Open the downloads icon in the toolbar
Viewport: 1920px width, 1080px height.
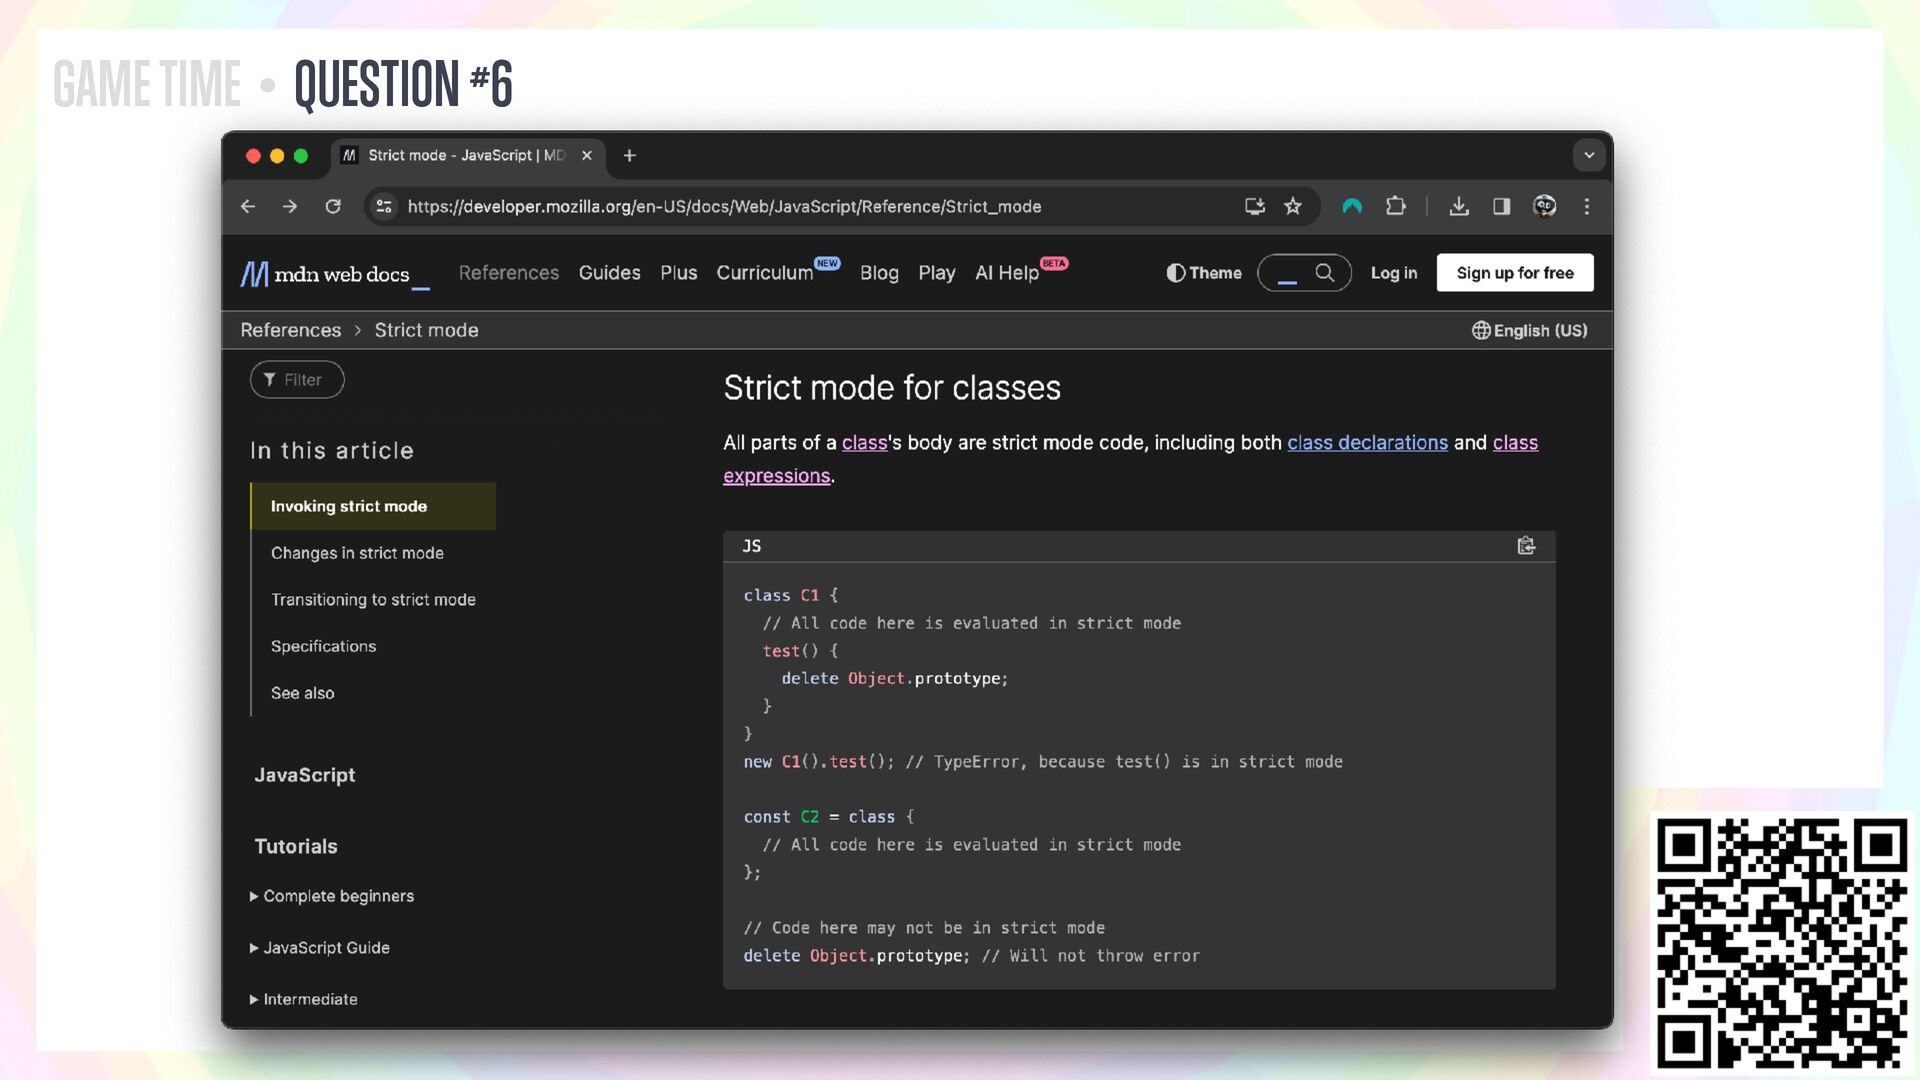[1459, 206]
